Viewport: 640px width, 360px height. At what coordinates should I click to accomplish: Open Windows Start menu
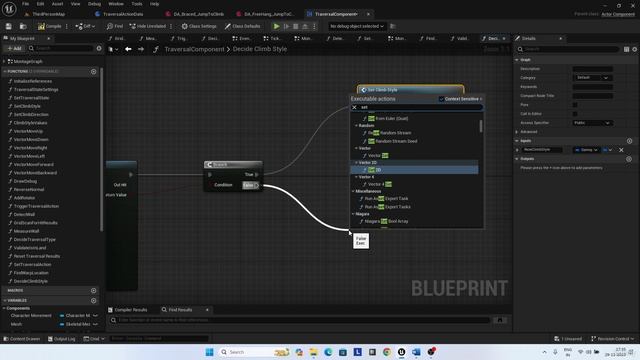point(209,352)
